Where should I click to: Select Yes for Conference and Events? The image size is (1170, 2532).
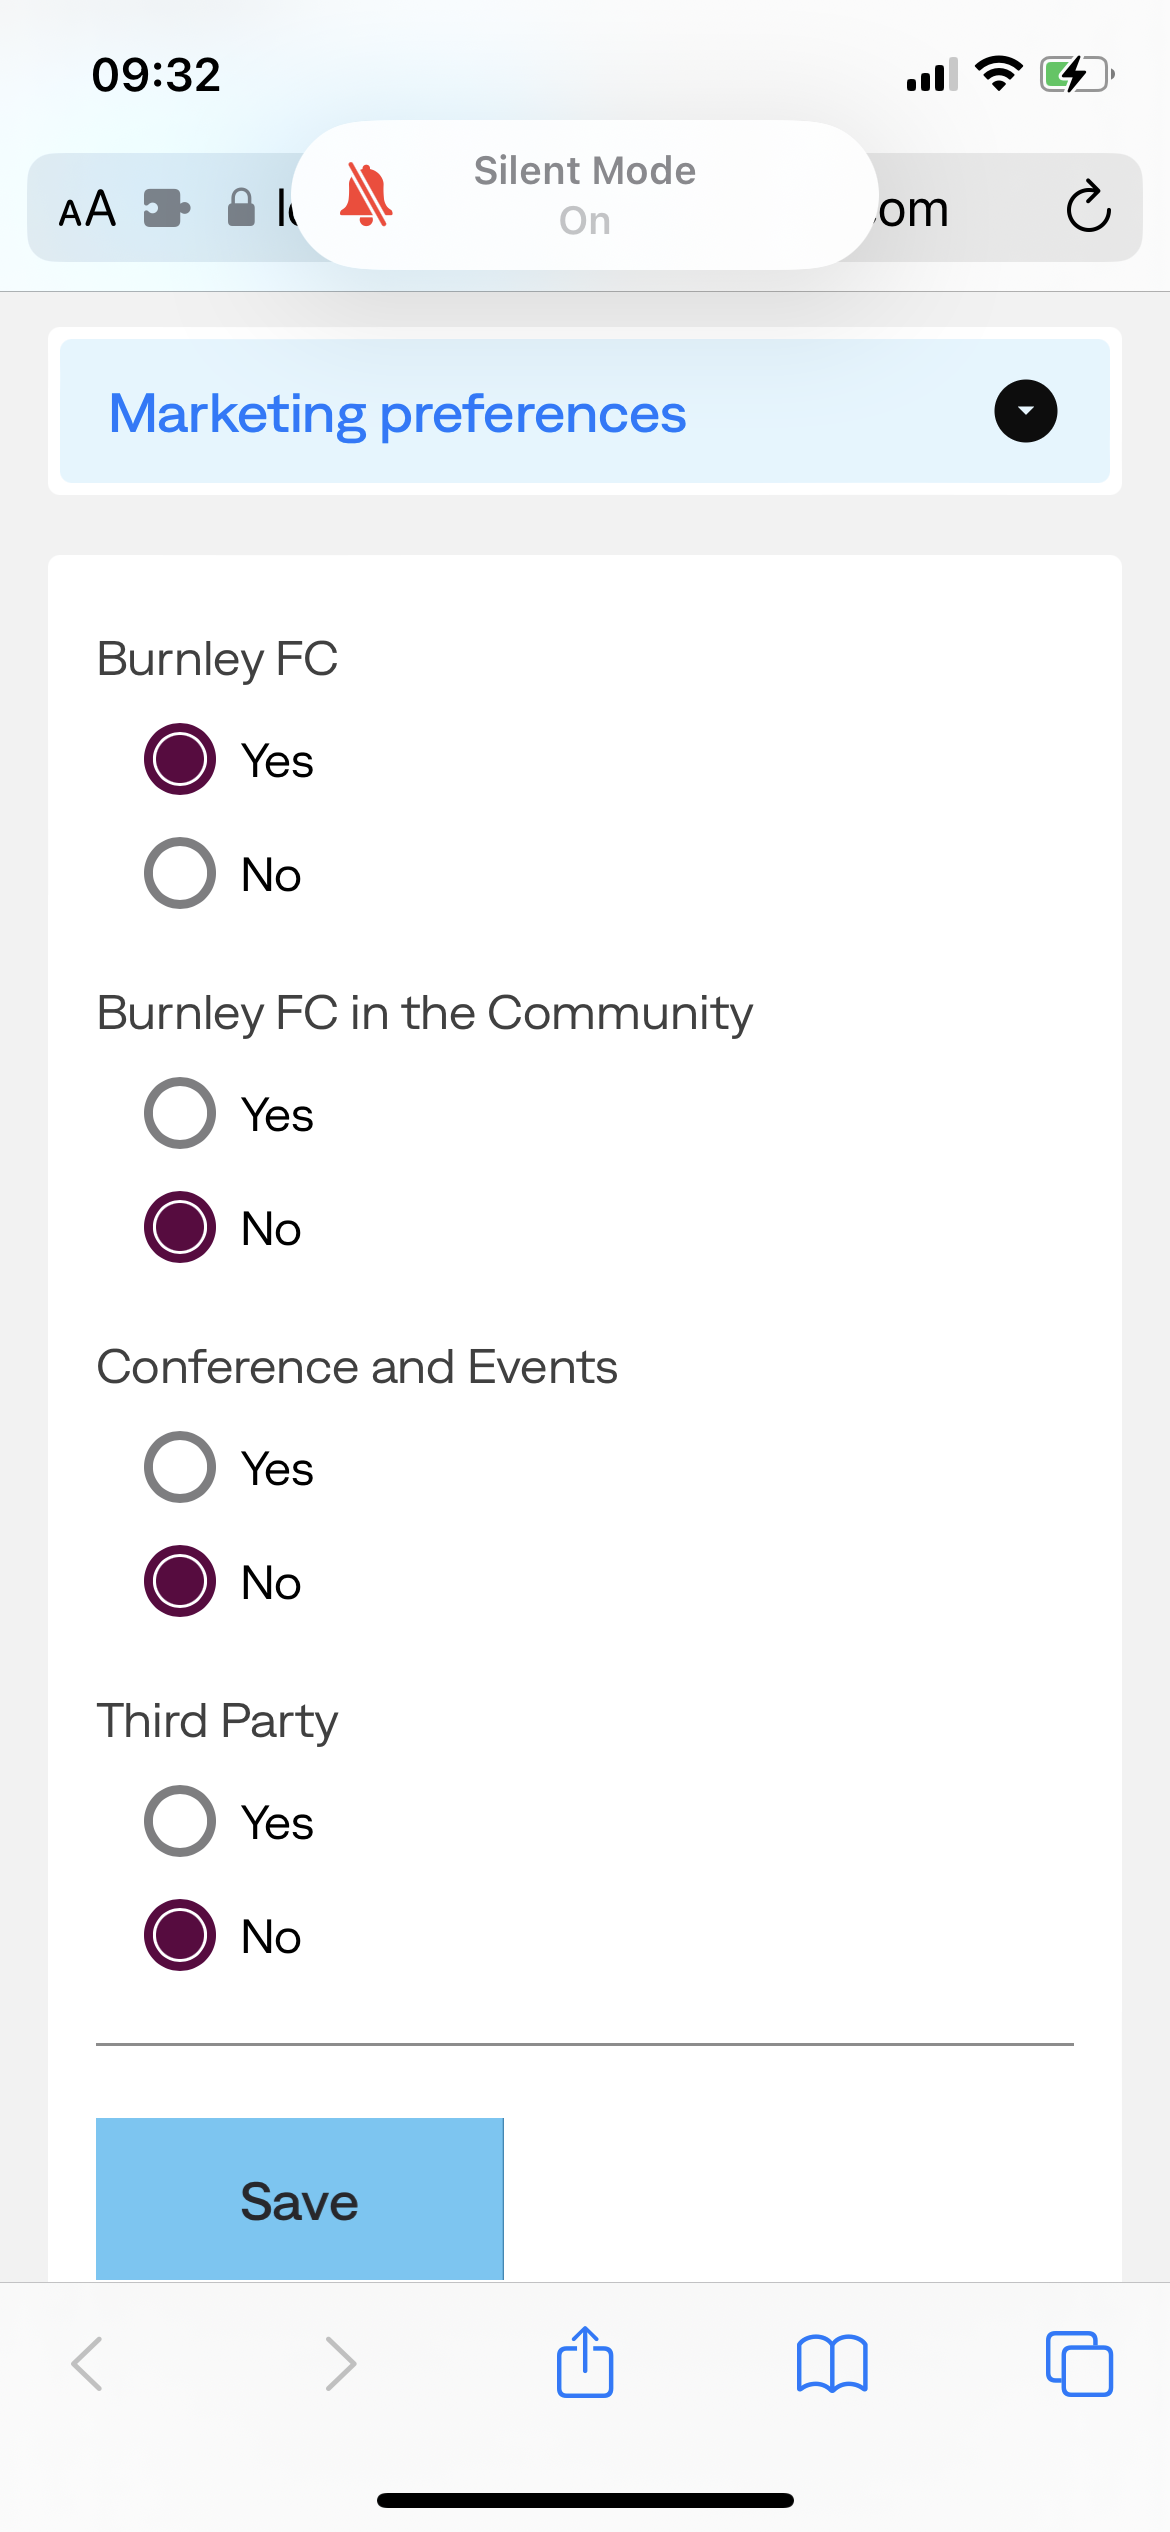(180, 1467)
